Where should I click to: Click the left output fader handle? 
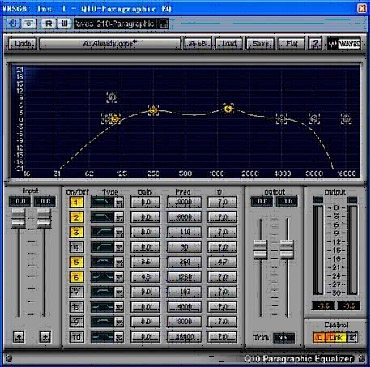coord(260,249)
